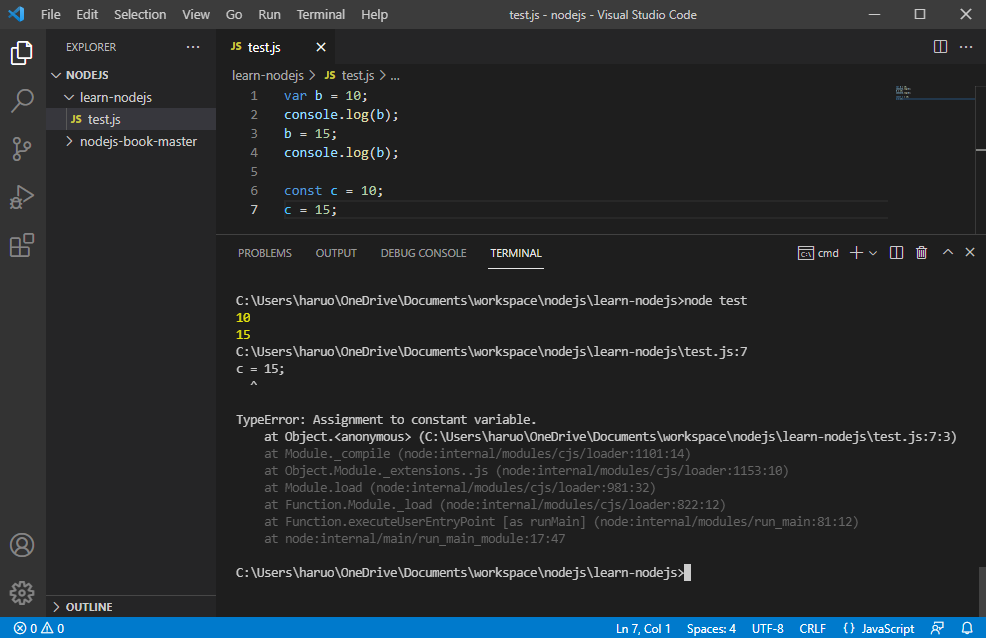Close the terminal panel
This screenshot has width=986, height=638.
pyautogui.click(x=970, y=252)
